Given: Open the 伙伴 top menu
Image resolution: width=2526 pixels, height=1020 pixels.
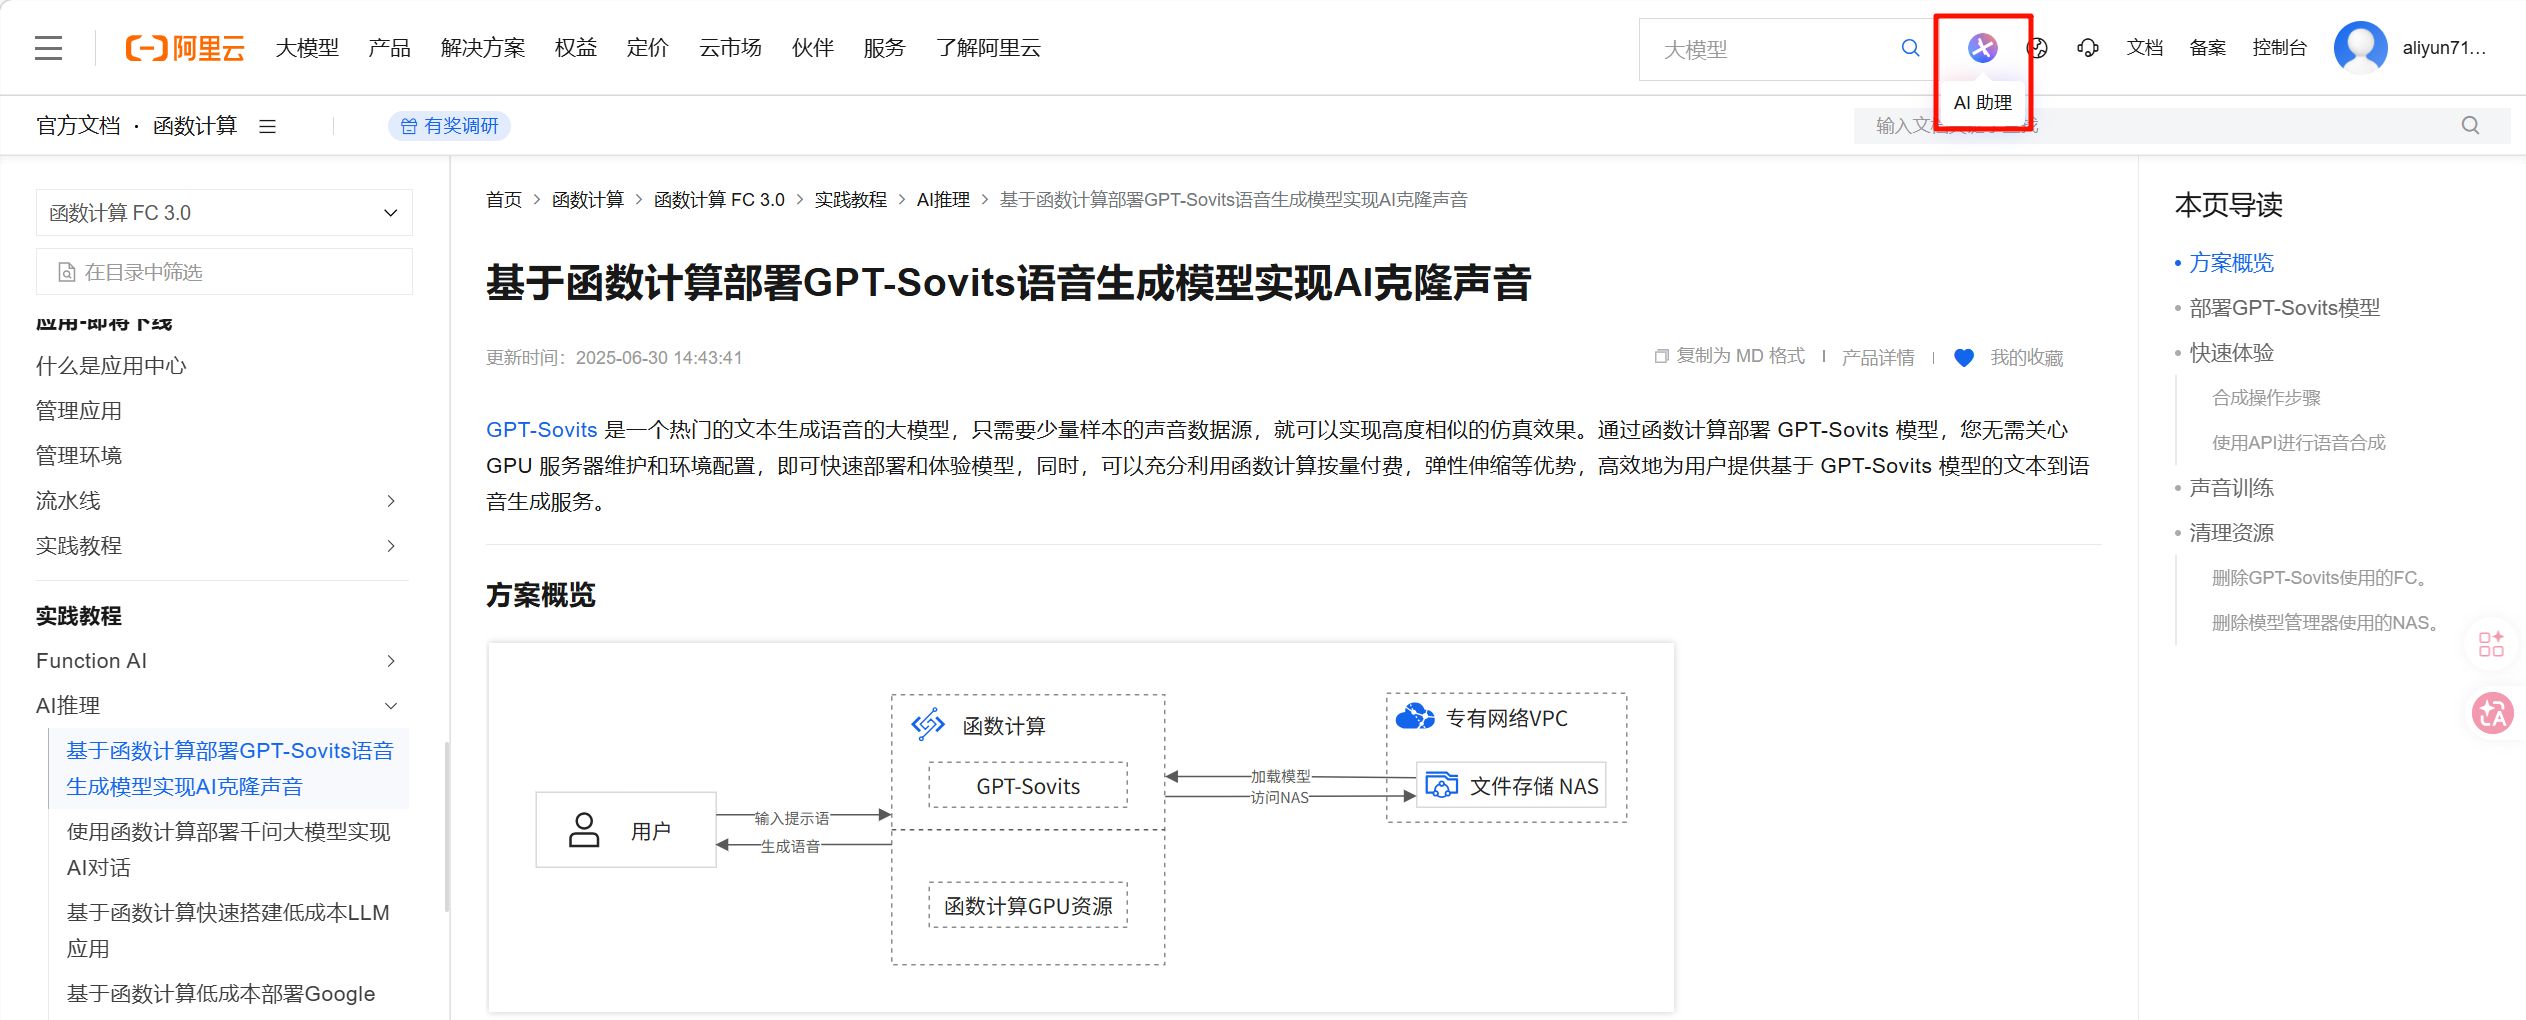Looking at the screenshot, I should [x=812, y=48].
